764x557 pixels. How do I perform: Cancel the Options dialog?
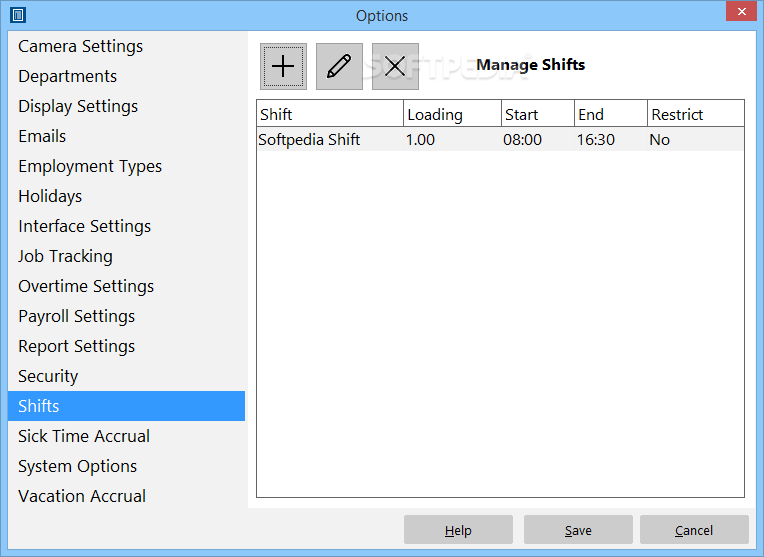[694, 530]
